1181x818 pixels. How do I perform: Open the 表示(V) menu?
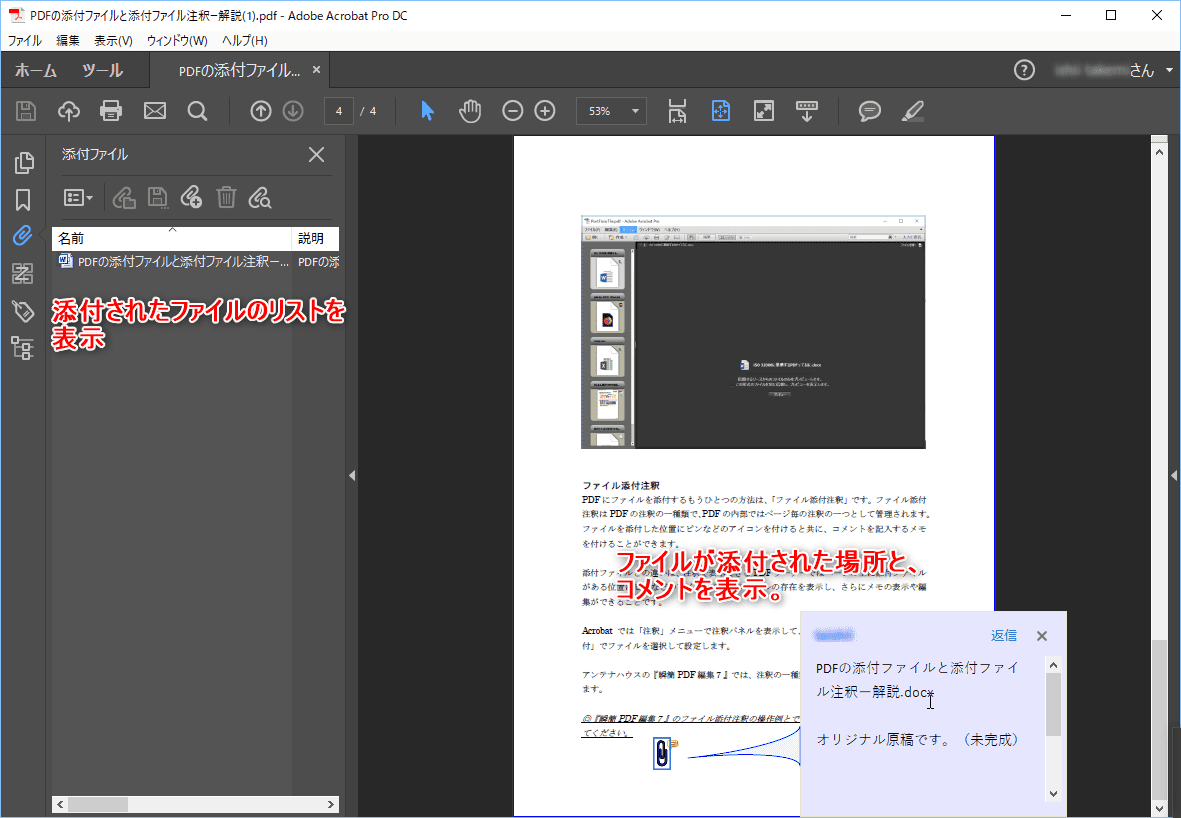pos(113,41)
